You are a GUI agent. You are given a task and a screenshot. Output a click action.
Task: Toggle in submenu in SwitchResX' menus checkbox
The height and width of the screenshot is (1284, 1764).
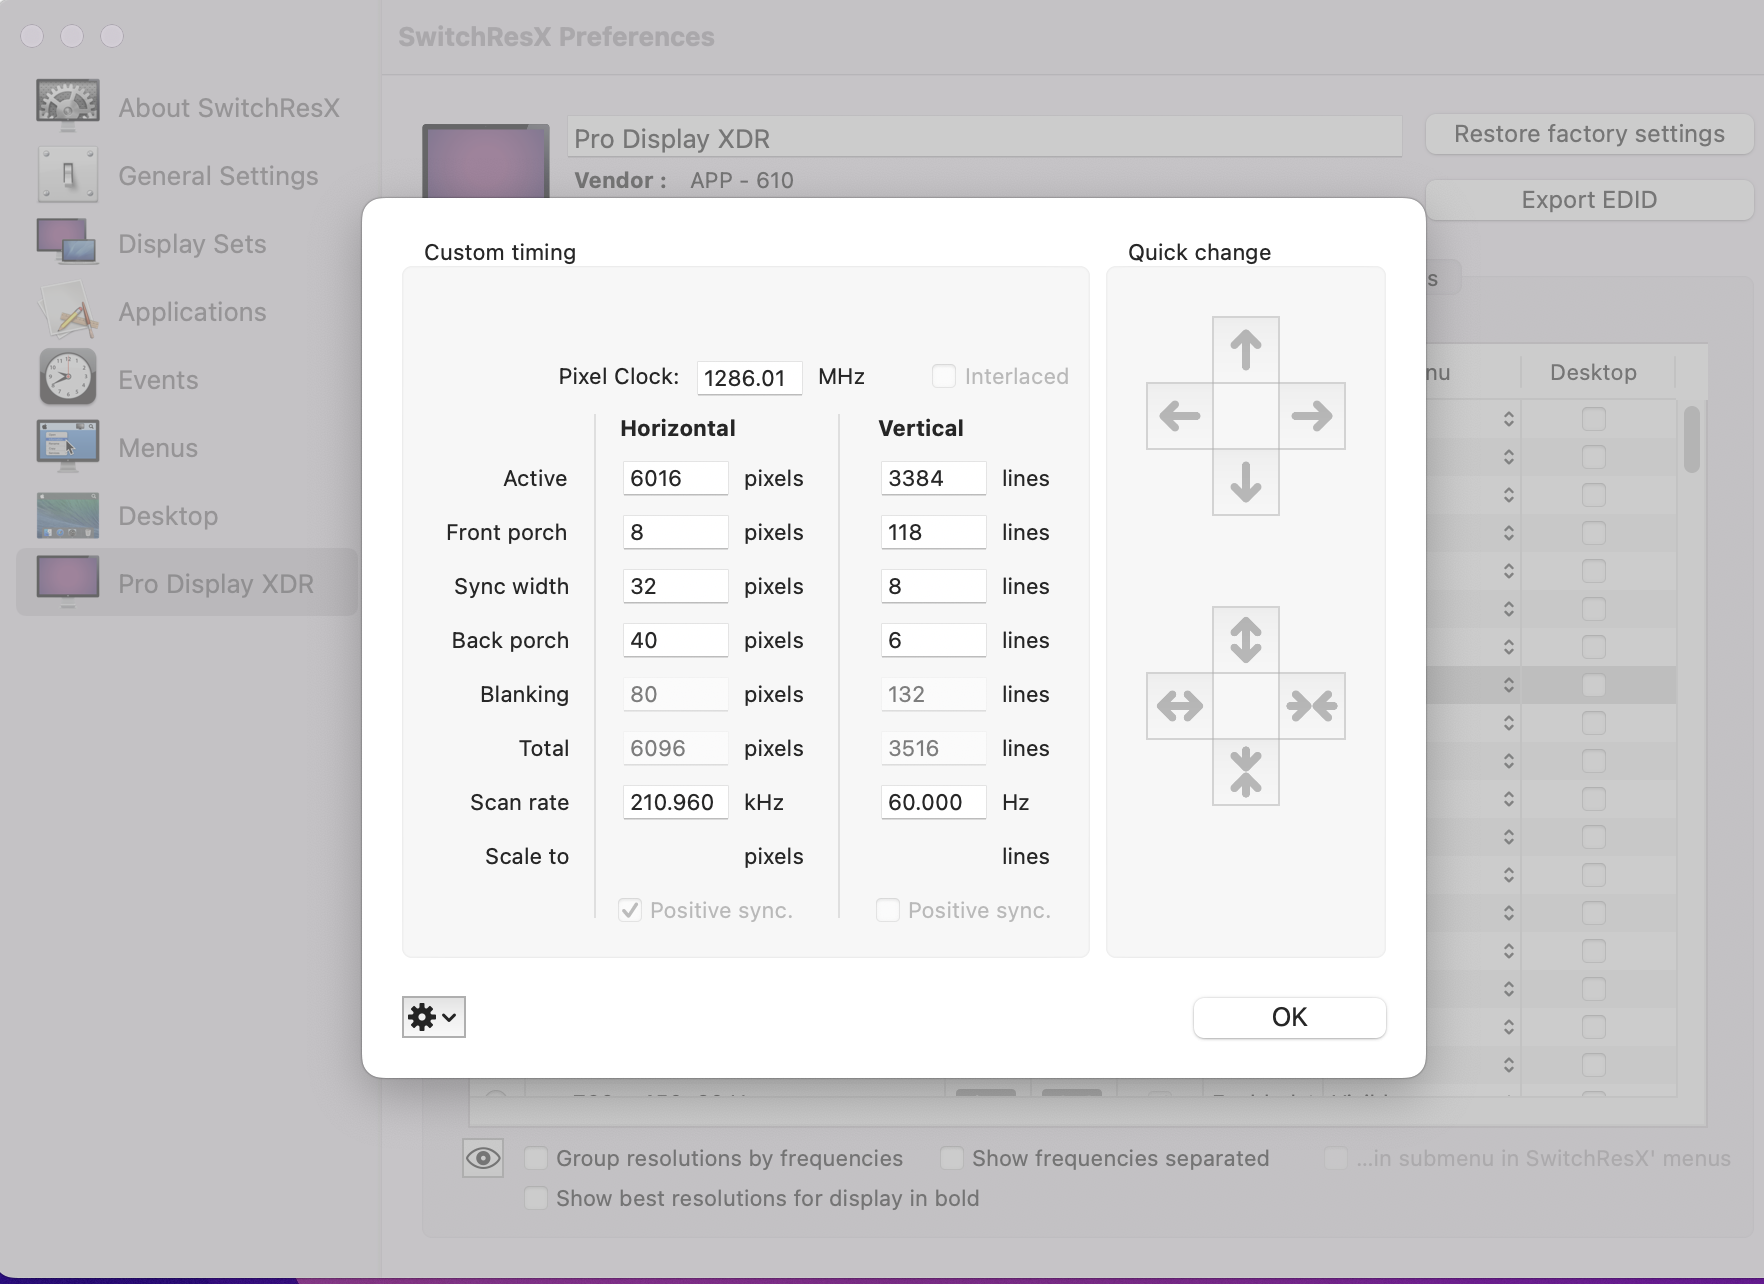(1335, 1158)
